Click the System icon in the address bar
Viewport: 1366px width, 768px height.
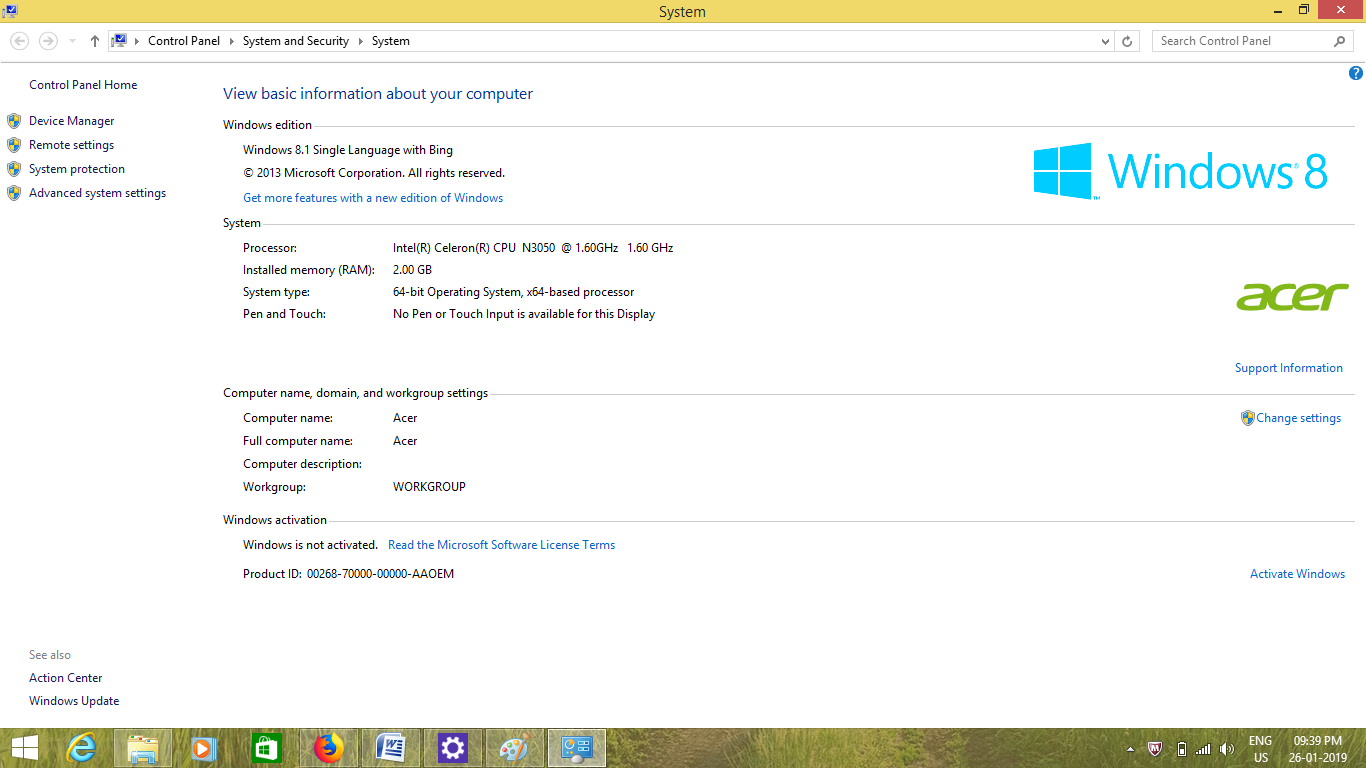(119, 41)
